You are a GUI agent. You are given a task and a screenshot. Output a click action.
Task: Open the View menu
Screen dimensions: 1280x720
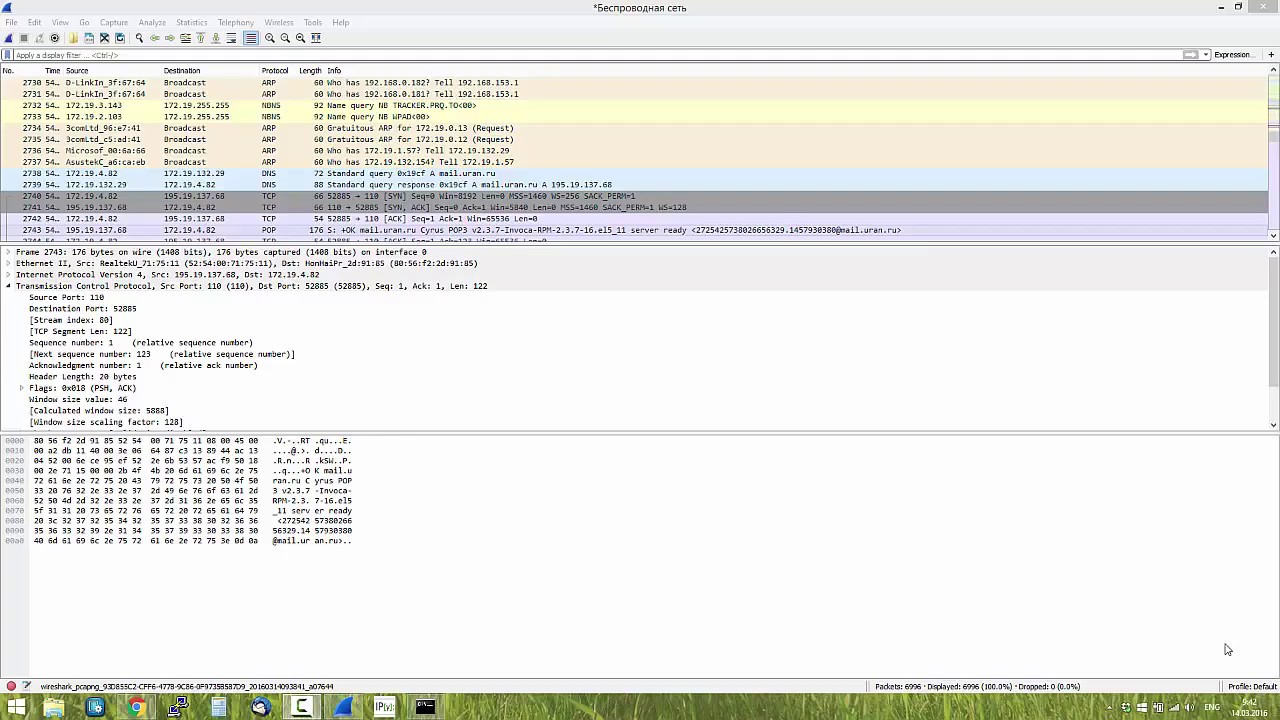(x=60, y=22)
